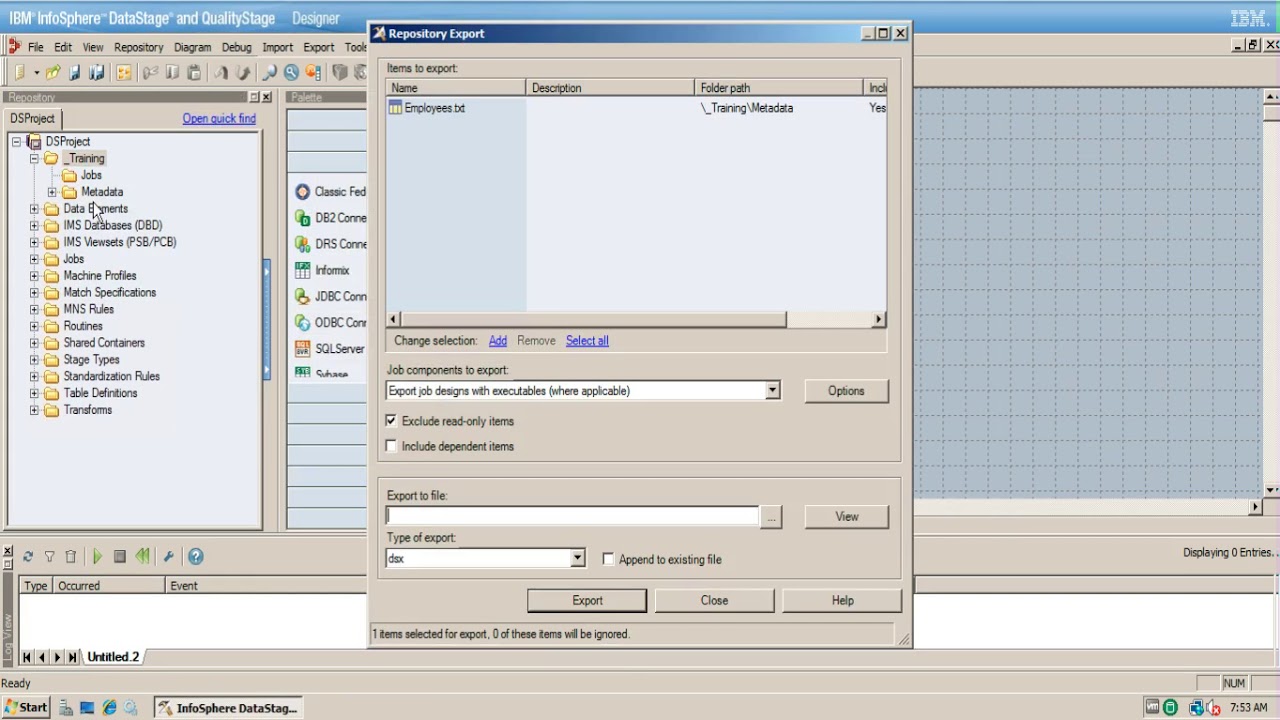Click the Filter funnel icon in Log View
Screen dimensions: 1280x720
49,557
